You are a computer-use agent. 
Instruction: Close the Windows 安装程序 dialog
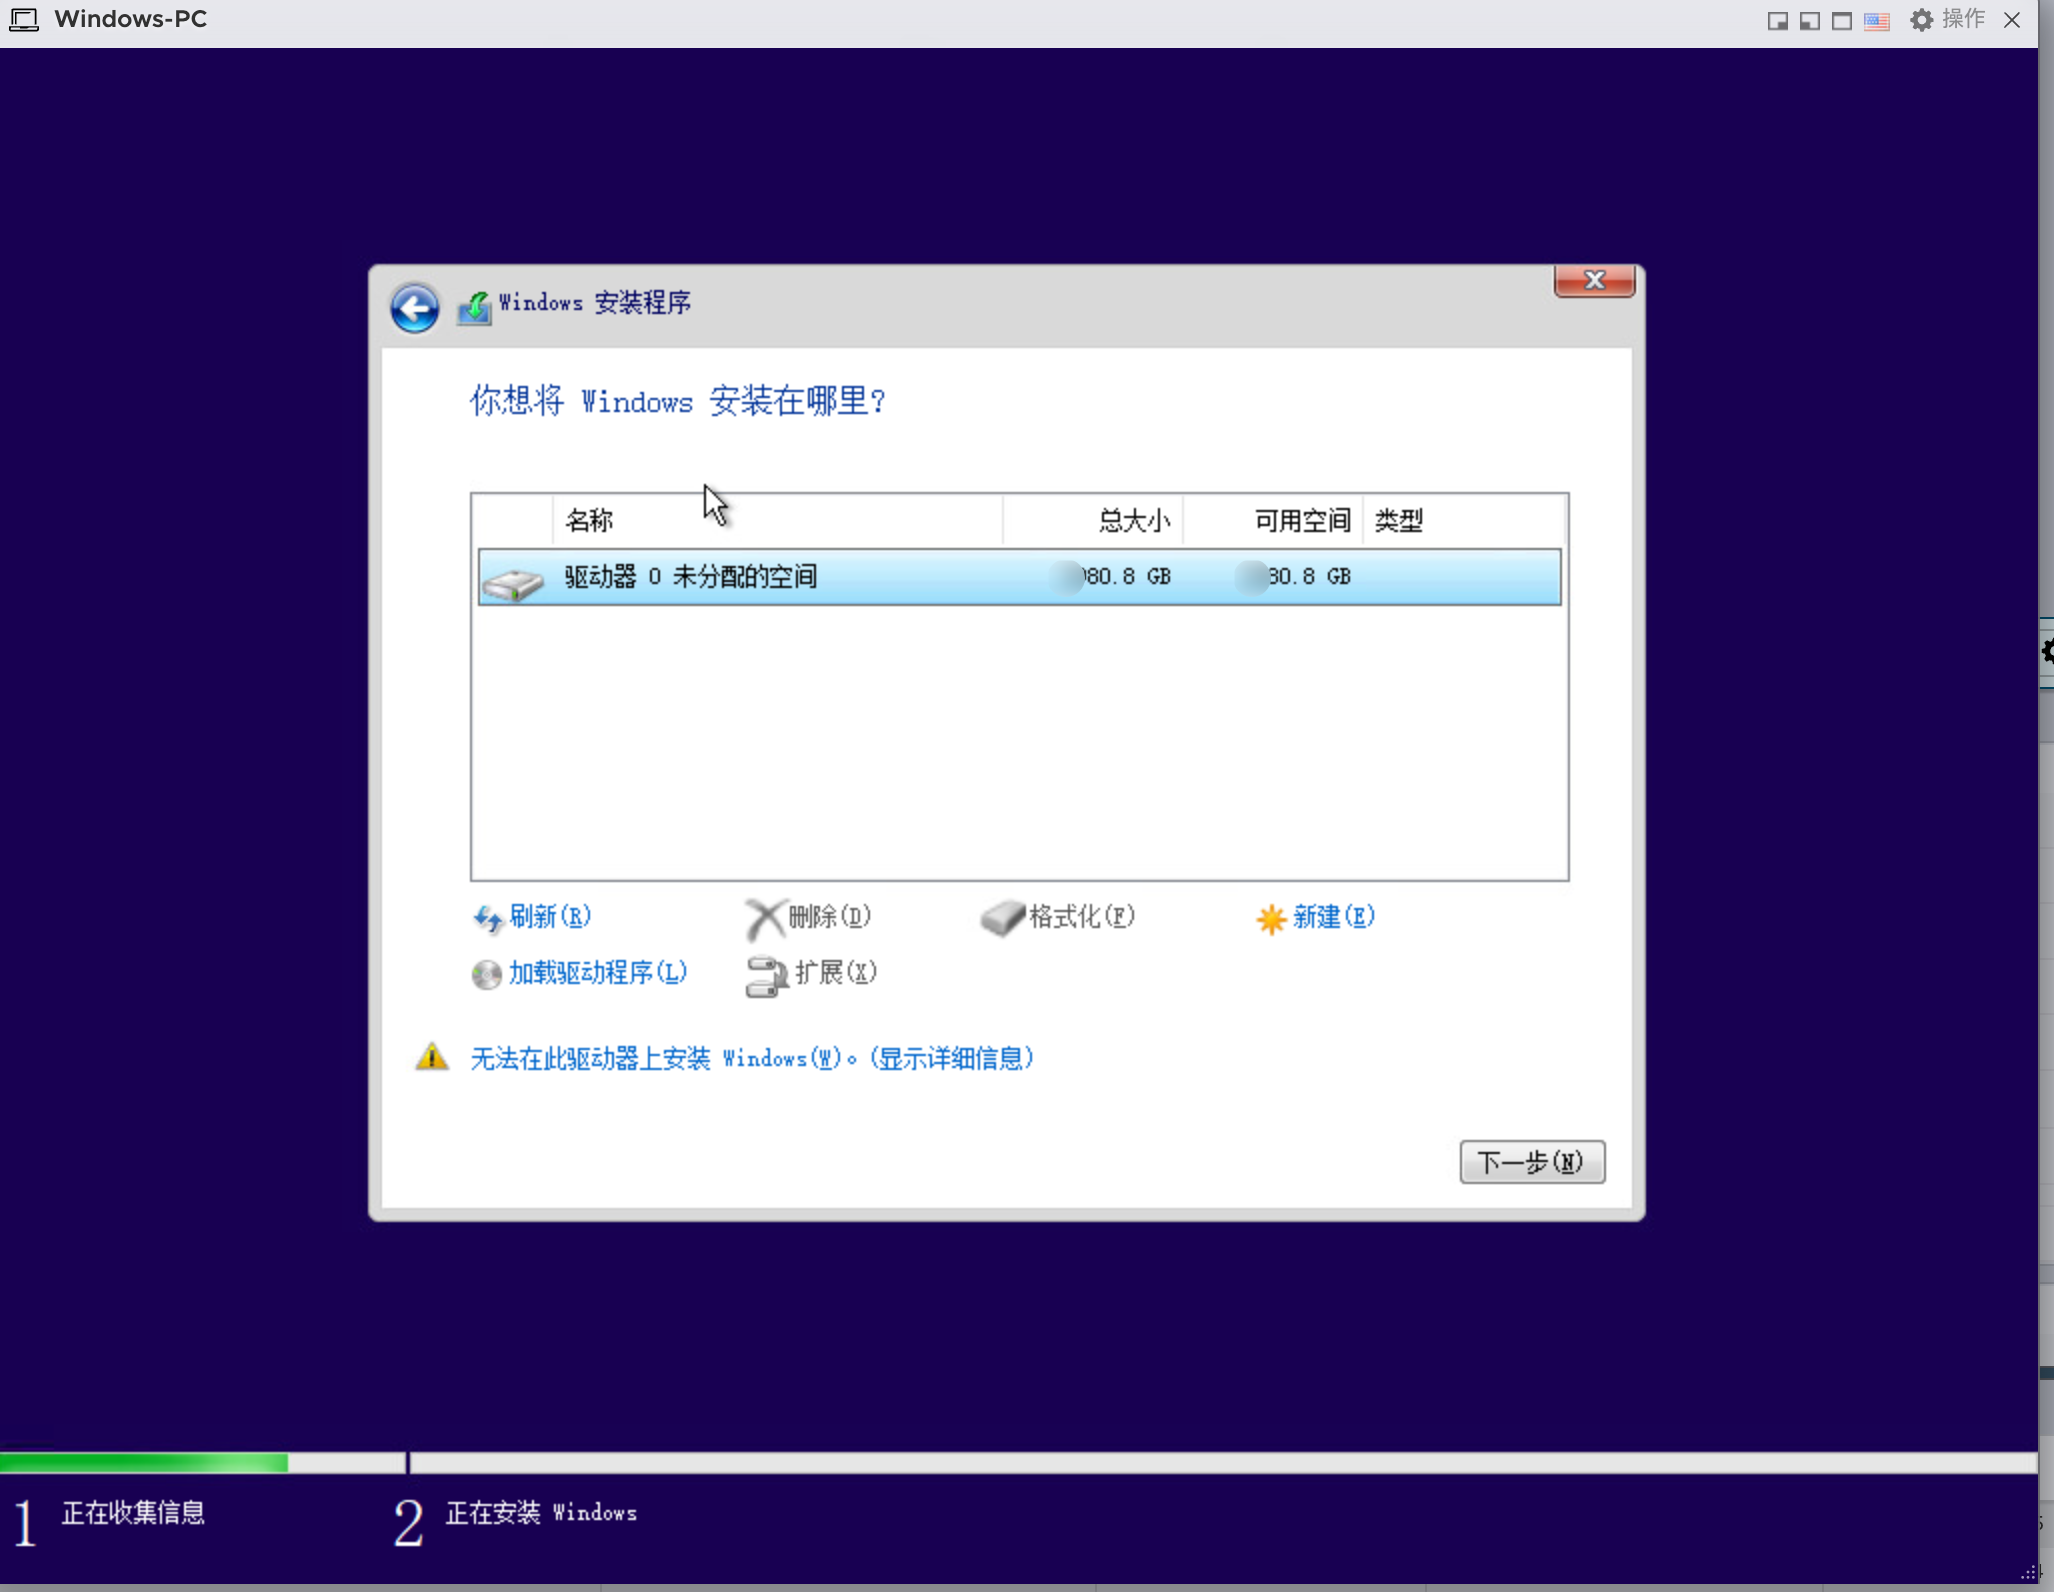1594,281
